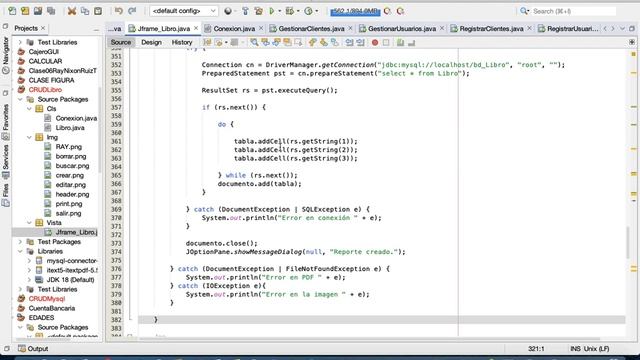Select the Design view button

(x=151, y=42)
